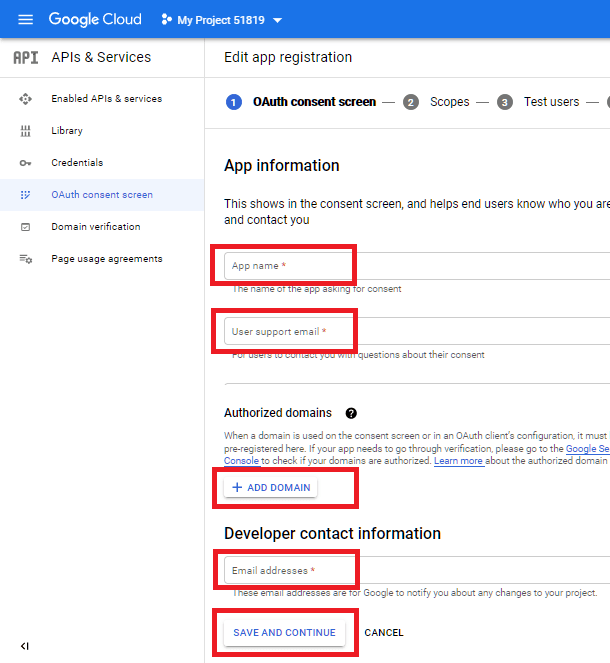The height and width of the screenshot is (663, 610).
Task: Click step 1 circle in stepper
Action: (234, 102)
